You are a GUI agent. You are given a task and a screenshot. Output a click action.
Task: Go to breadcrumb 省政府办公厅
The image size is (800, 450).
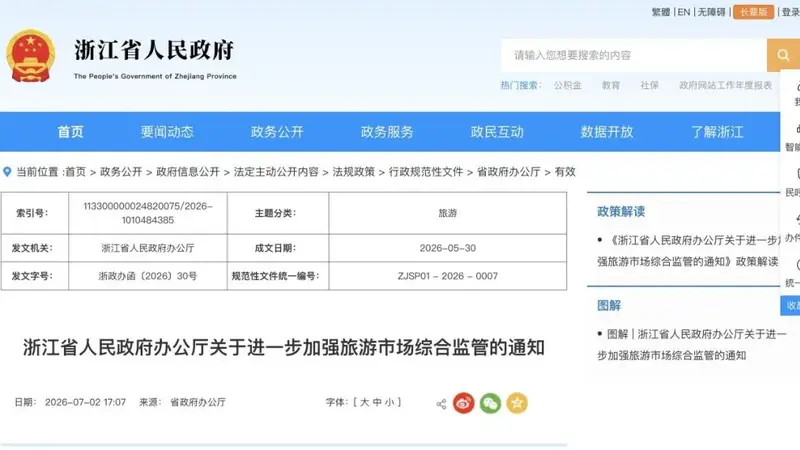point(508,172)
